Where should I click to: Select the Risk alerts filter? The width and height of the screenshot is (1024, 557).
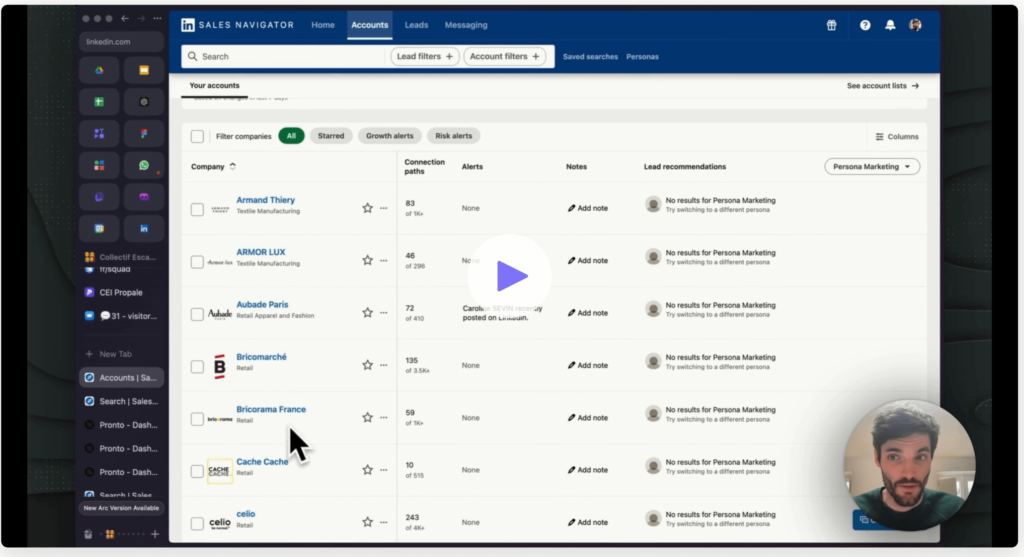pos(453,136)
